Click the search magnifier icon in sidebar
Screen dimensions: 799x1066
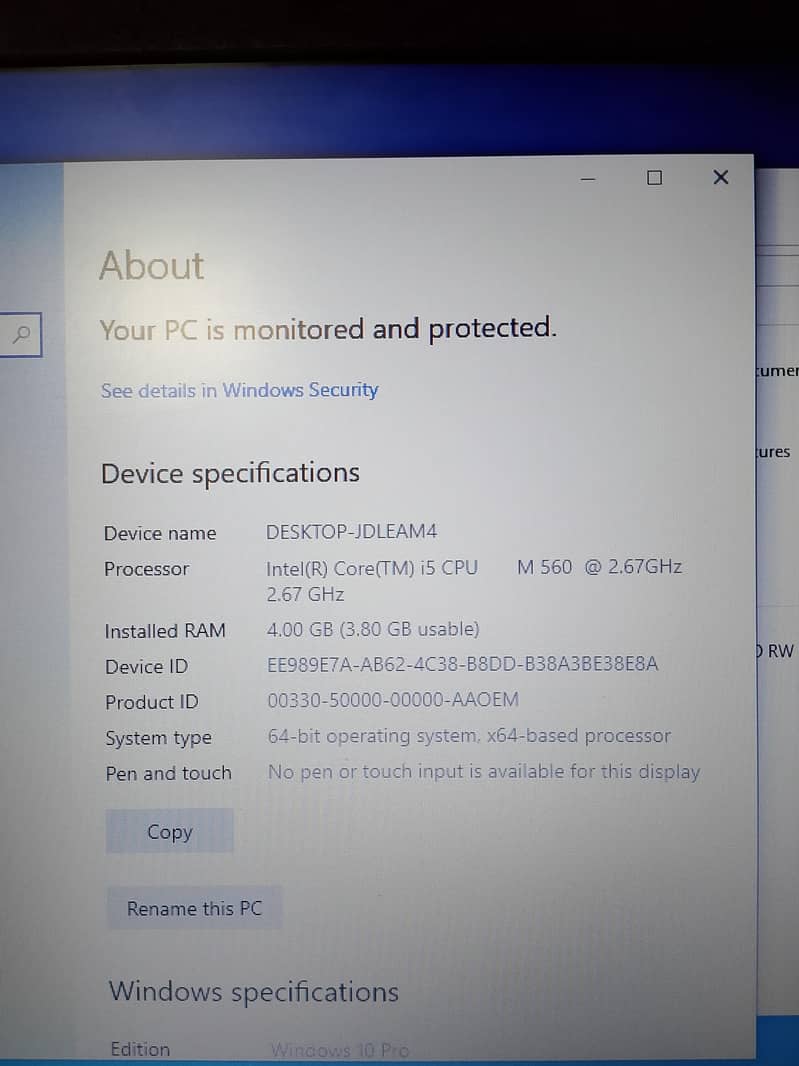[x=22, y=334]
